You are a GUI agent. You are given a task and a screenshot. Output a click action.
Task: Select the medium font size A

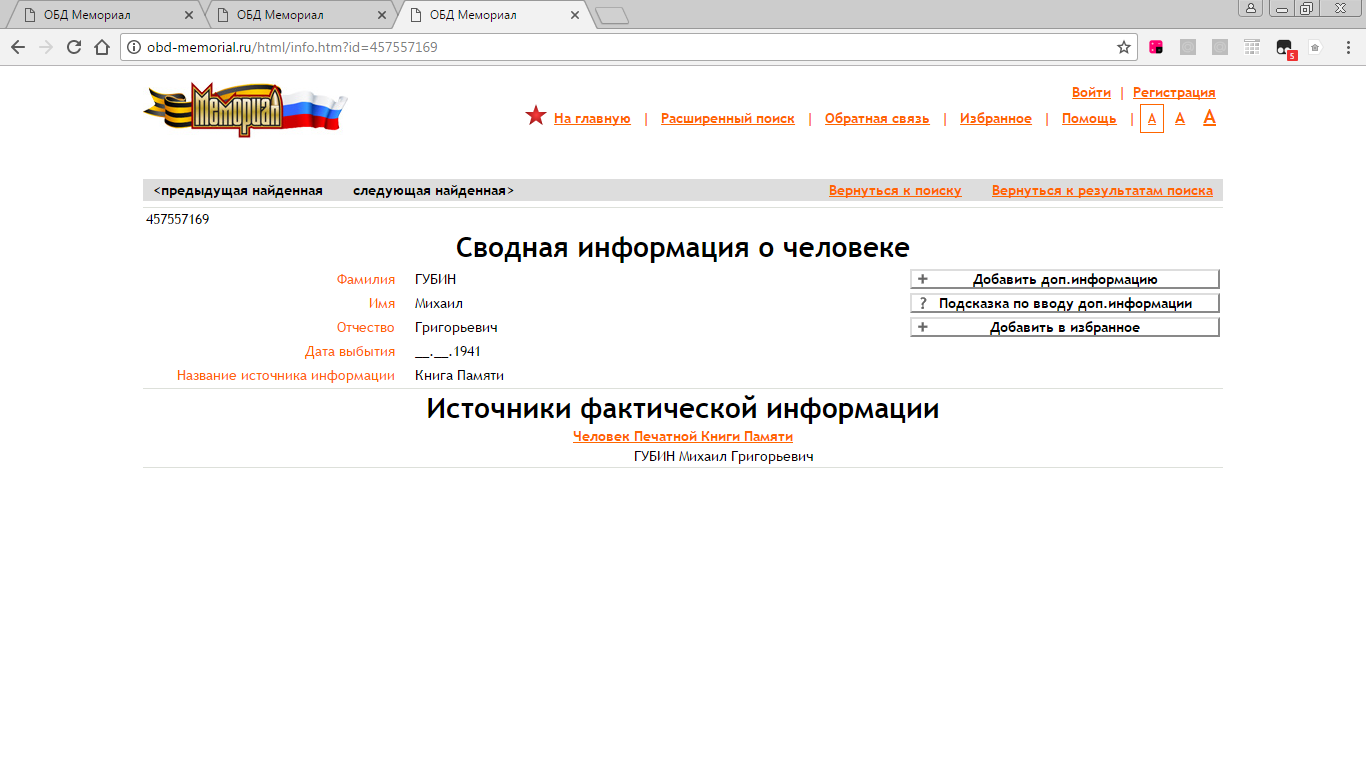click(x=1180, y=118)
